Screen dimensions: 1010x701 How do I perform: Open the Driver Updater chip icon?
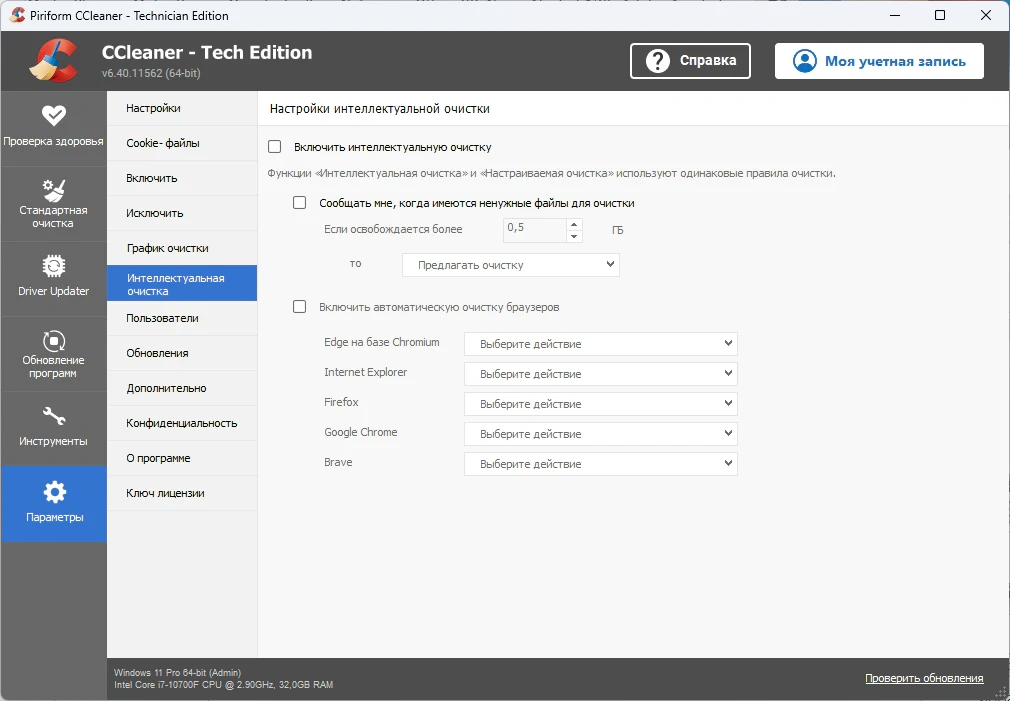click(53, 265)
